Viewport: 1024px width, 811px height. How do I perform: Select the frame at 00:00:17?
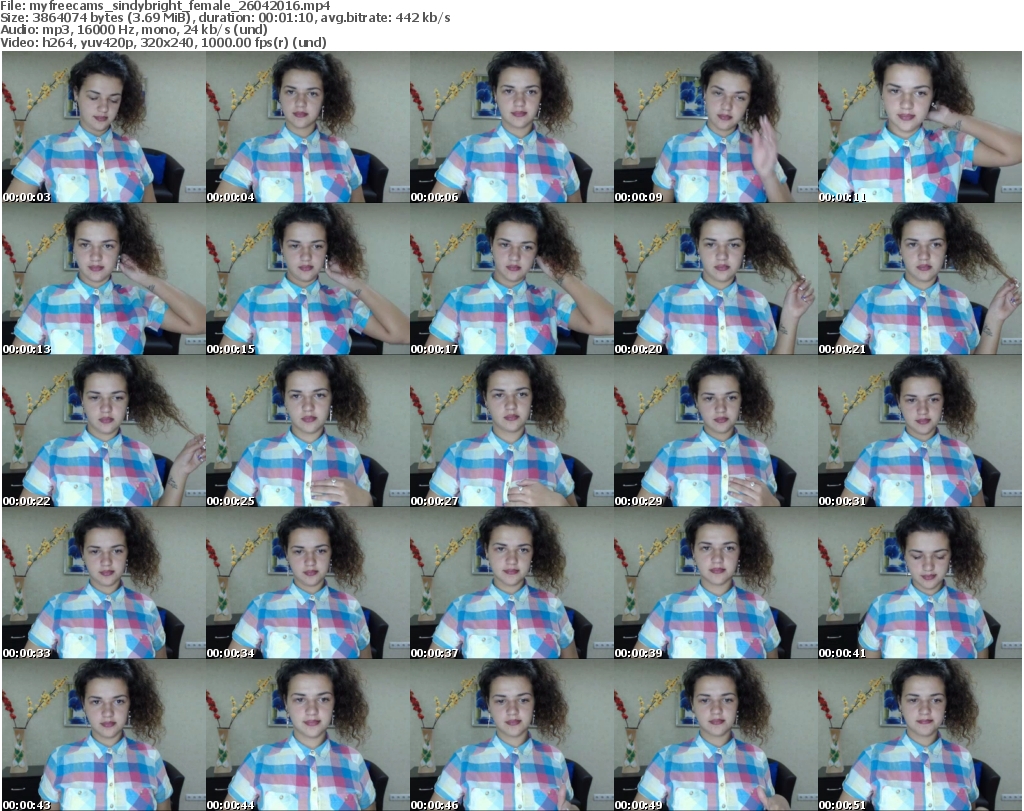pos(511,279)
